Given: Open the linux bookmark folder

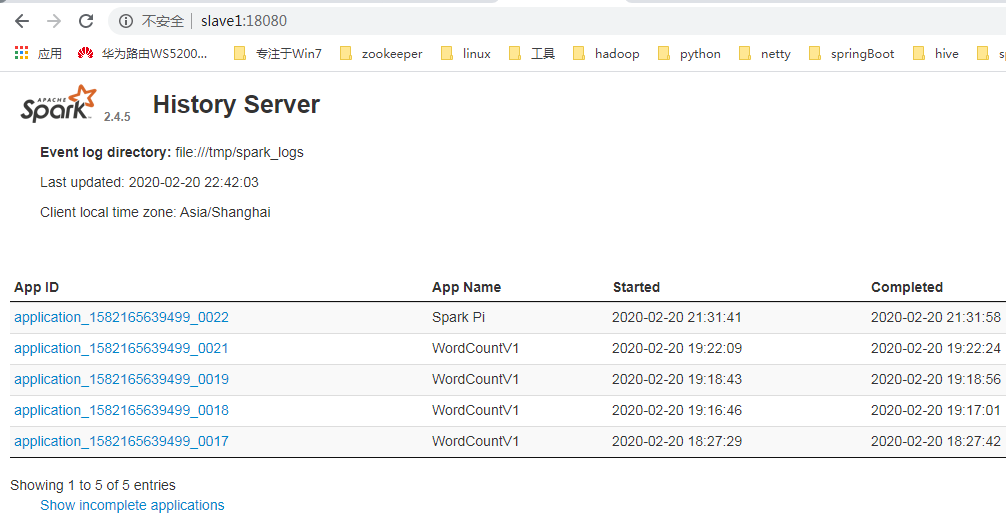Looking at the screenshot, I should click(x=466, y=53).
